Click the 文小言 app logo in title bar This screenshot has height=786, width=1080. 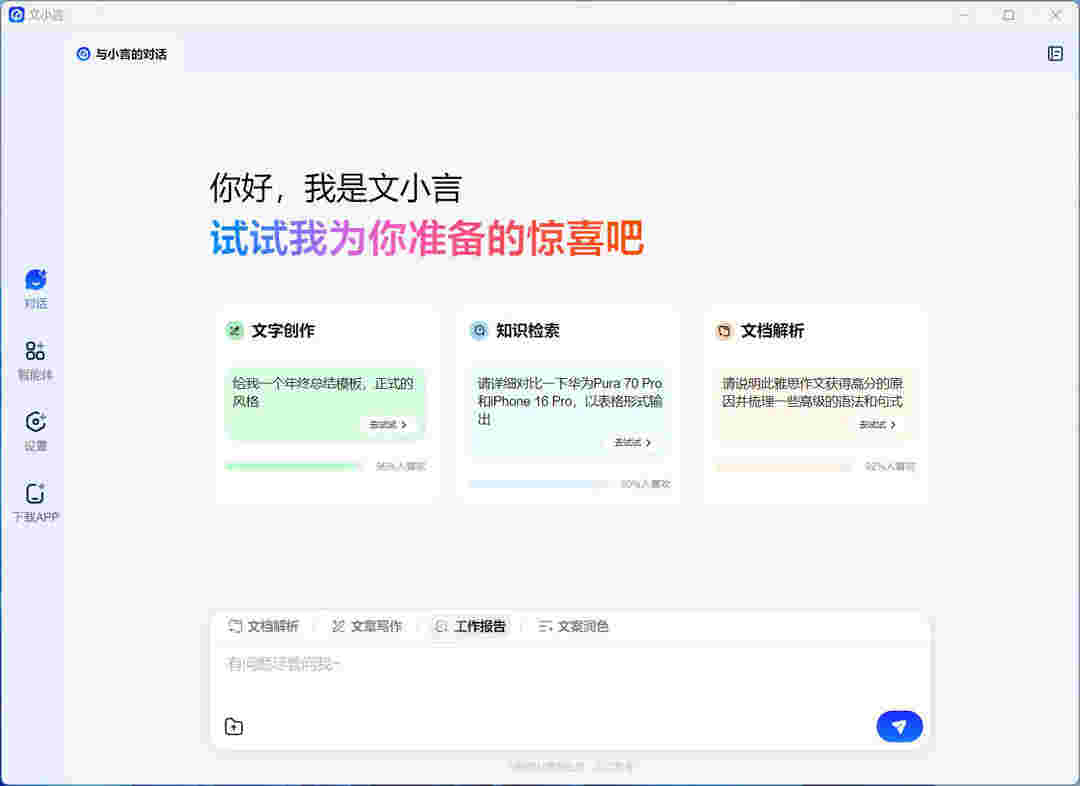pyautogui.click(x=16, y=15)
